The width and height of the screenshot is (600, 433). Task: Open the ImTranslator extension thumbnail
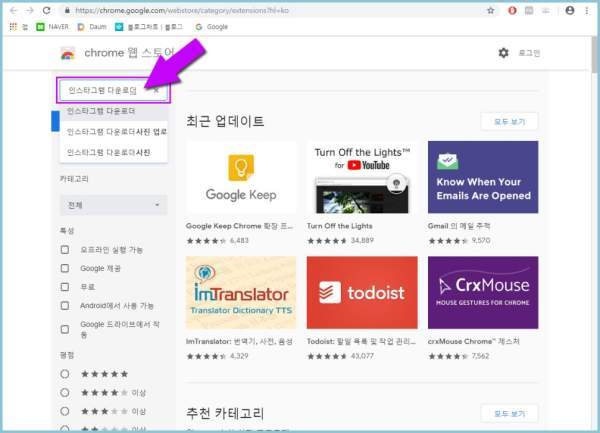point(241,292)
